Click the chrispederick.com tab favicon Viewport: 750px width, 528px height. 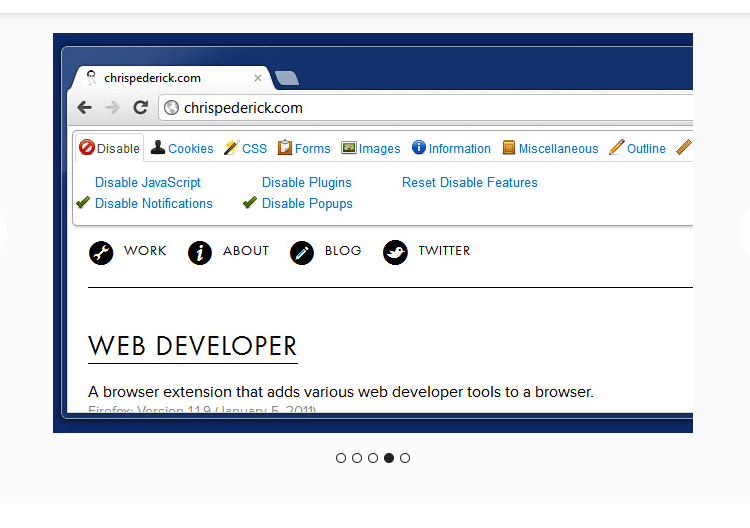91,77
